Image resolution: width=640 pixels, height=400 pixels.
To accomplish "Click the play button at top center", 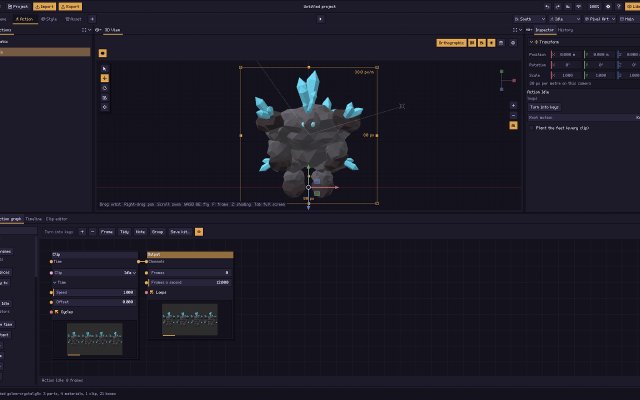I will click(x=321, y=19).
